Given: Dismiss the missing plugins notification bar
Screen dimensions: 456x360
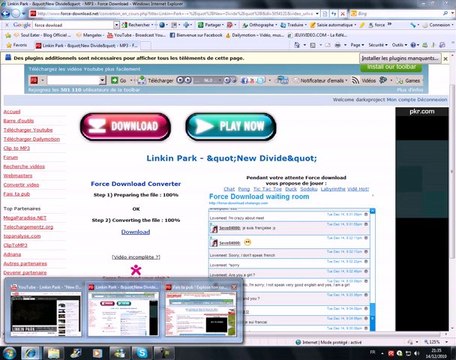Looking at the screenshot, I should (446, 58).
